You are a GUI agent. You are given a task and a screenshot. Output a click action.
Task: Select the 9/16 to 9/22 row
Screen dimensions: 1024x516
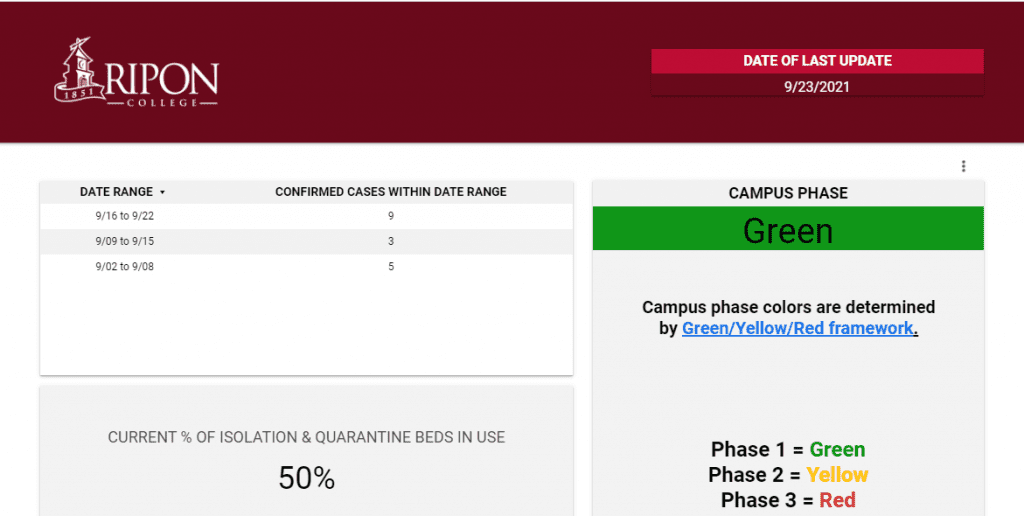click(306, 216)
